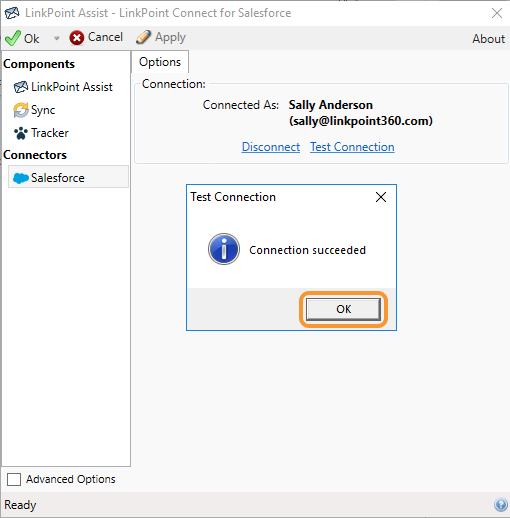Click the green checkmark Ok icon
The width and height of the screenshot is (510, 518).
coord(13,38)
